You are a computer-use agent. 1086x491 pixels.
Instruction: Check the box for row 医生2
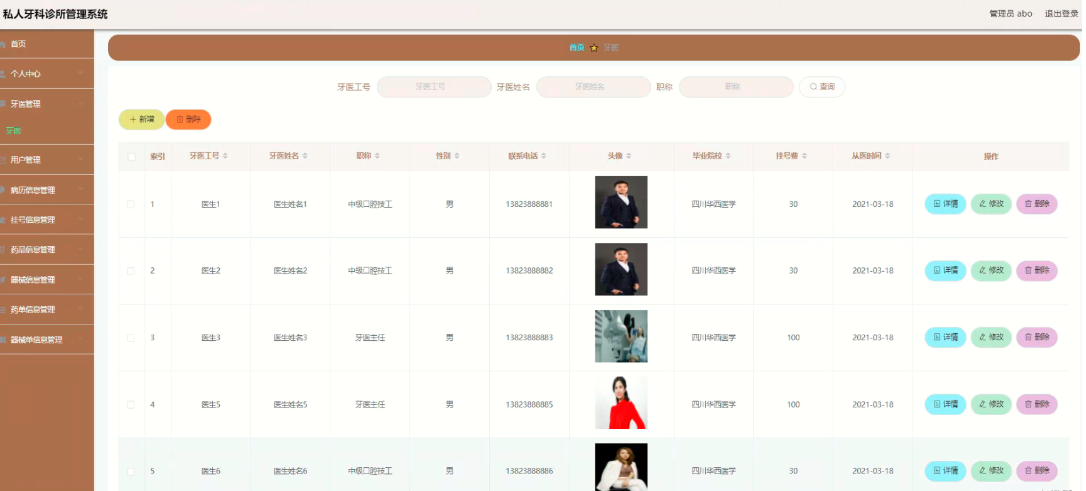pos(132,271)
